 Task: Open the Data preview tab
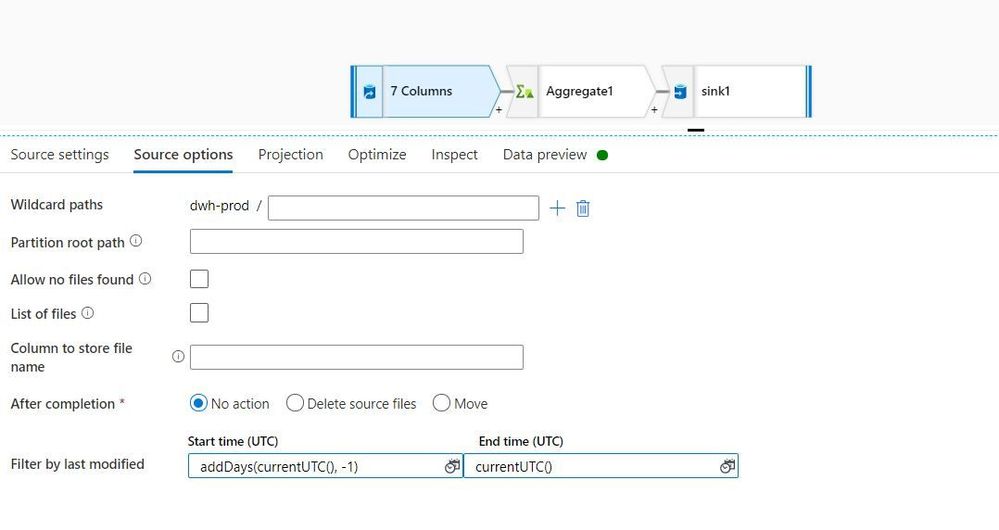545,155
